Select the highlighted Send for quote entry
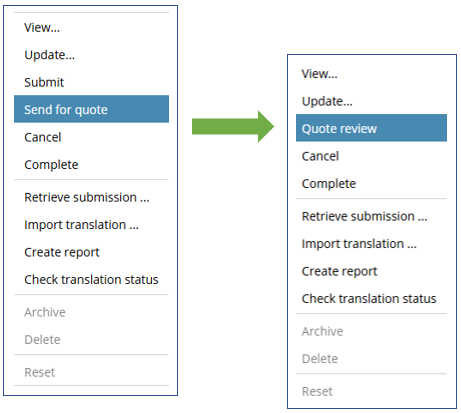Viewport: 461px width, 413px height. pos(91,109)
